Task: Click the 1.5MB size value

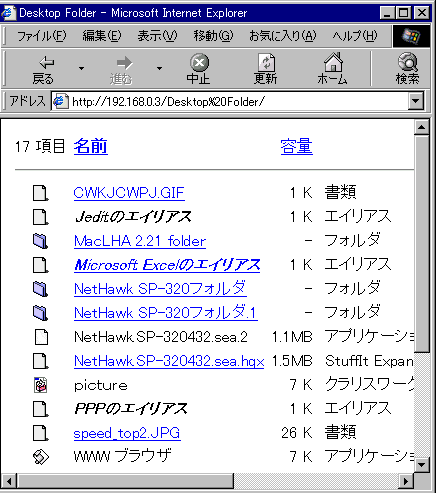Action: point(292,361)
